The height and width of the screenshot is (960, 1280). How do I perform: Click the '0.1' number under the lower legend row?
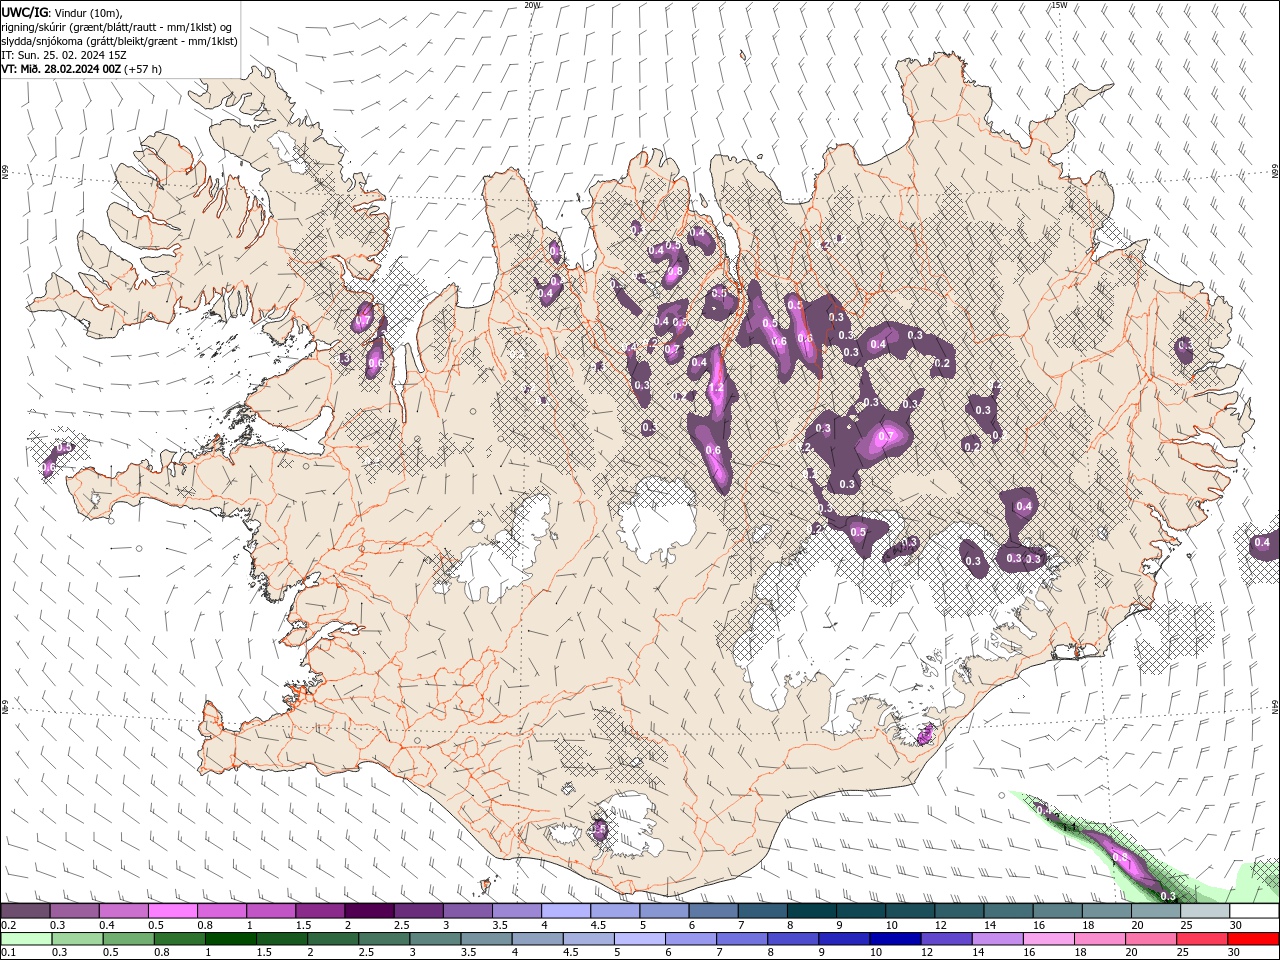[8, 953]
